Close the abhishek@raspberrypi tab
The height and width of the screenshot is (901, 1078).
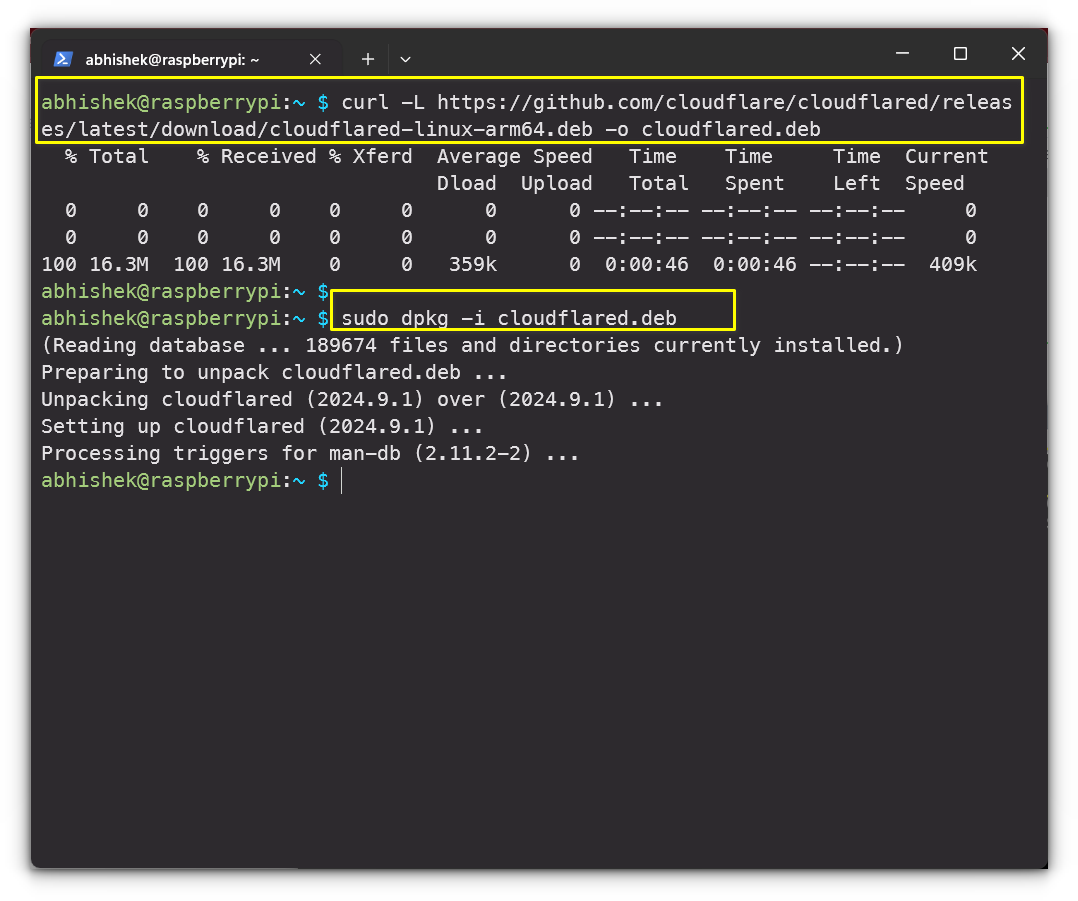point(316,60)
